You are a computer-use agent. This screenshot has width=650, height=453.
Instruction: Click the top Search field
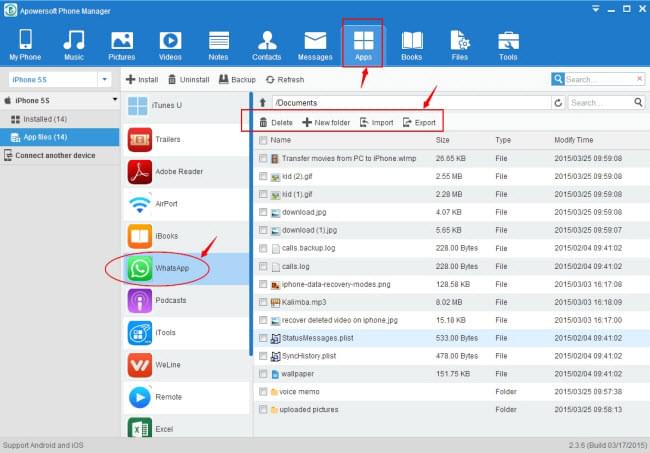click(x=599, y=79)
